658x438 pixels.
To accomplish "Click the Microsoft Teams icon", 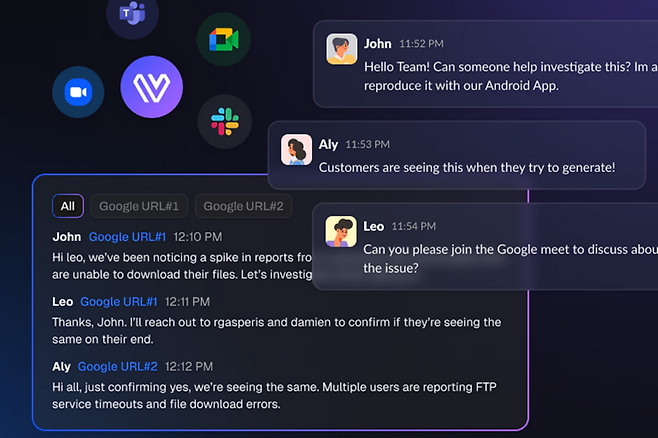I will click(x=132, y=14).
